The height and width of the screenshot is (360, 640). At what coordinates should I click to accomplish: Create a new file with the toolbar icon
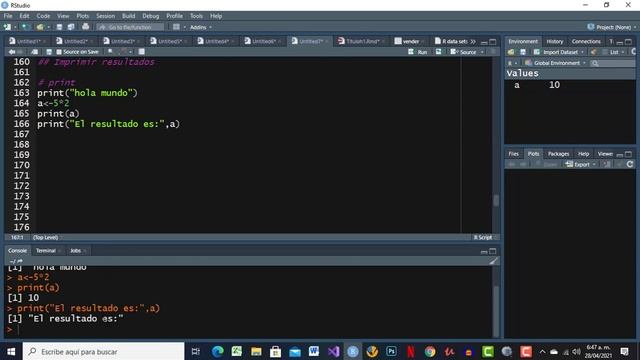(x=7, y=27)
